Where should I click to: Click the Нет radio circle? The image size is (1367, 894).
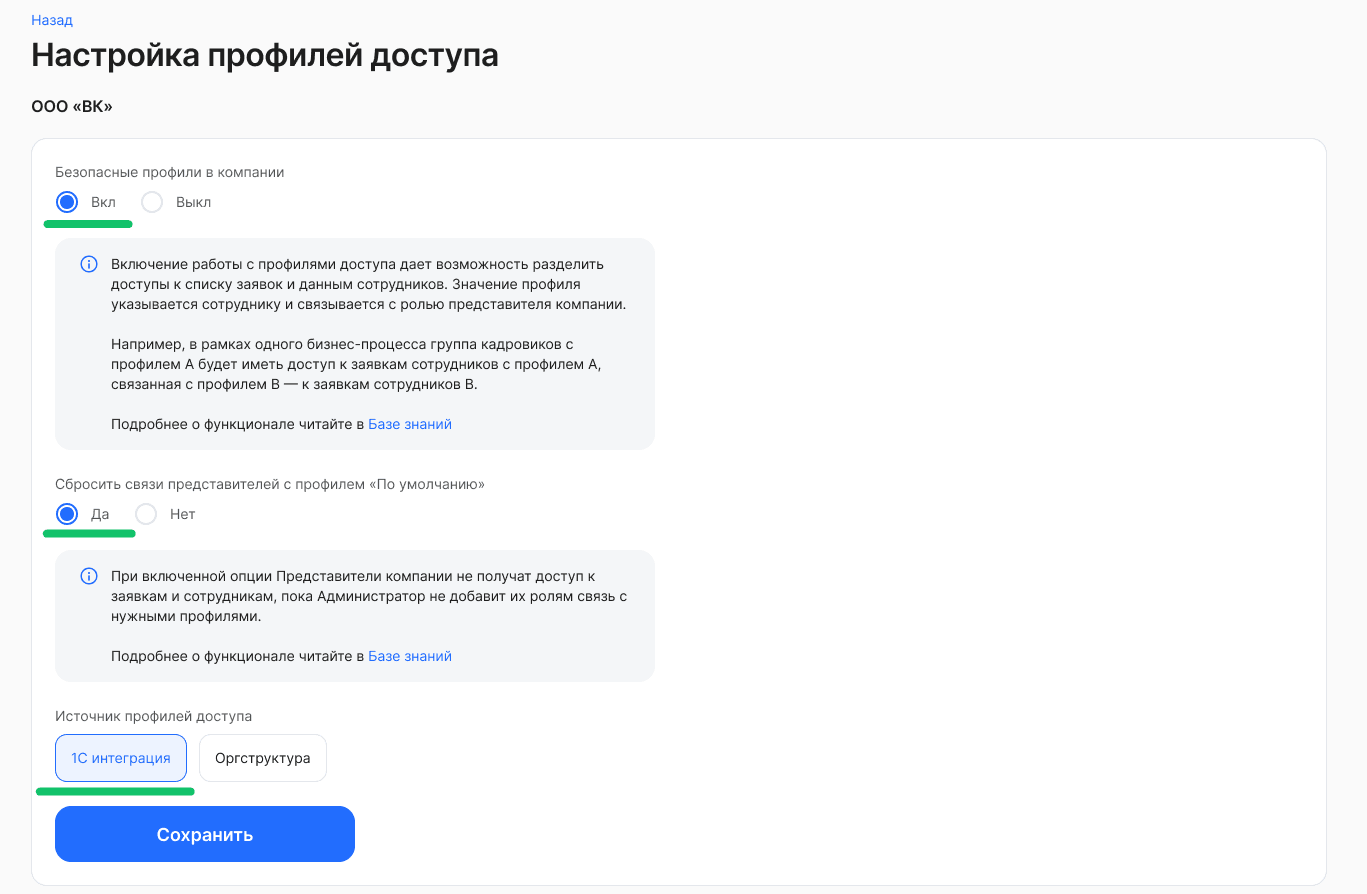[x=146, y=513]
